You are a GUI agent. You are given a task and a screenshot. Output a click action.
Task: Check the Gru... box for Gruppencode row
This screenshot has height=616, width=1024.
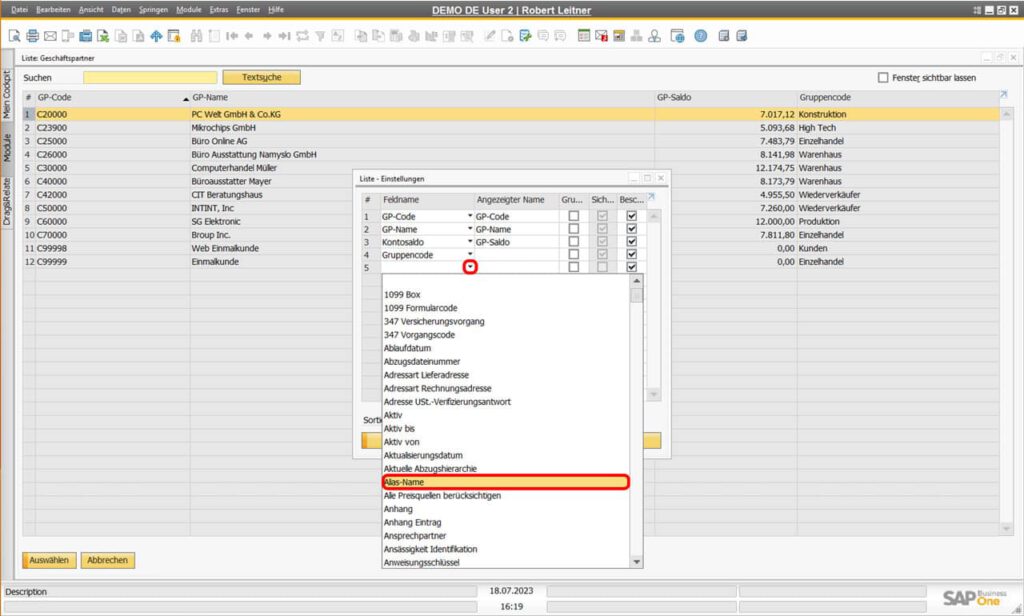[573, 254]
